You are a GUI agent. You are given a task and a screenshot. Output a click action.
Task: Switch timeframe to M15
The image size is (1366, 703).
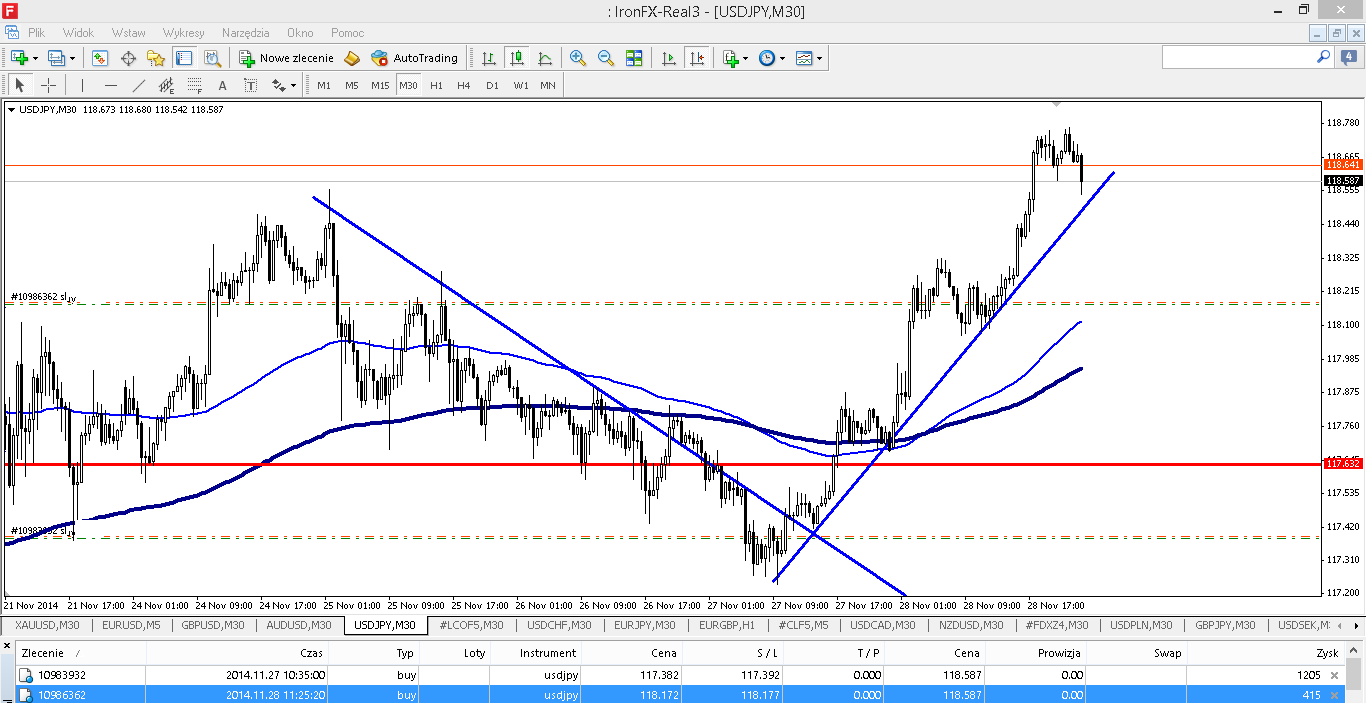(x=380, y=85)
